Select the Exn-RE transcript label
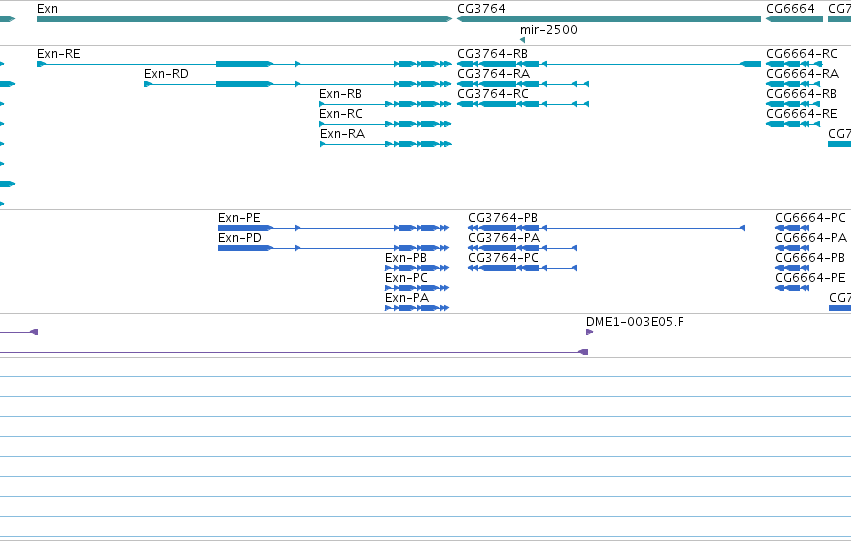This screenshot has height=541, width=851. 59,54
